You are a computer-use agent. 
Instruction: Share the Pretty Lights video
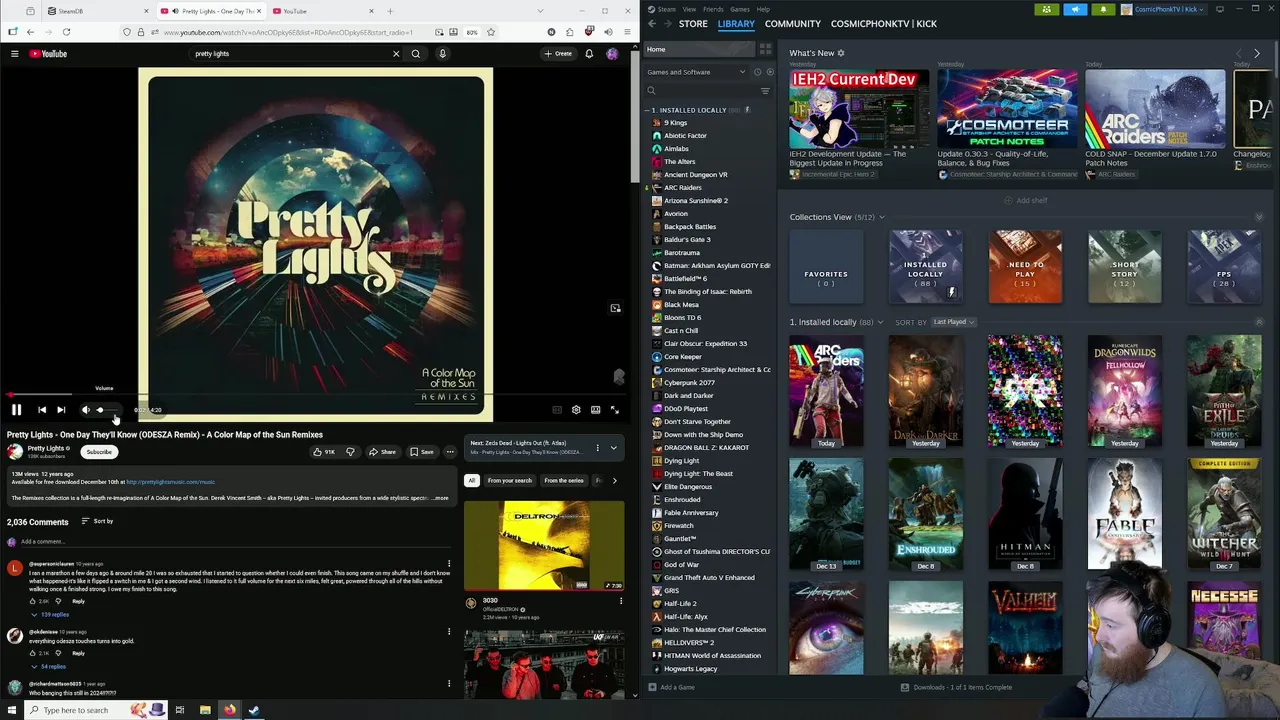point(382,452)
